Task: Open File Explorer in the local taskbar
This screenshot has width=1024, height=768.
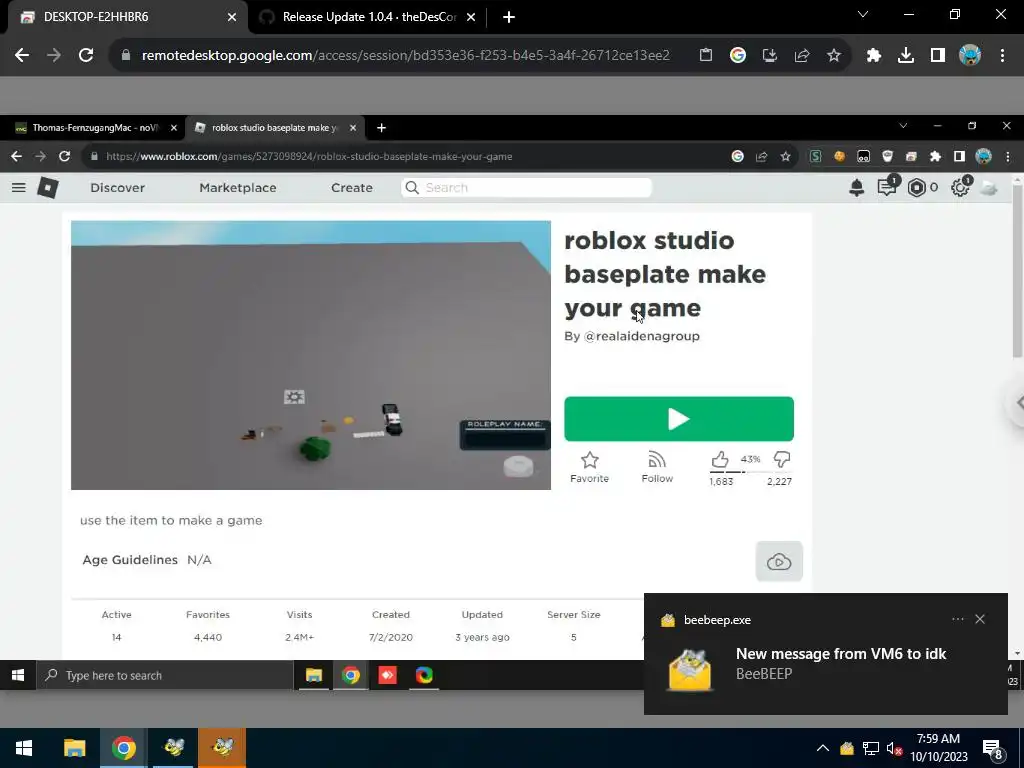Action: click(x=74, y=748)
